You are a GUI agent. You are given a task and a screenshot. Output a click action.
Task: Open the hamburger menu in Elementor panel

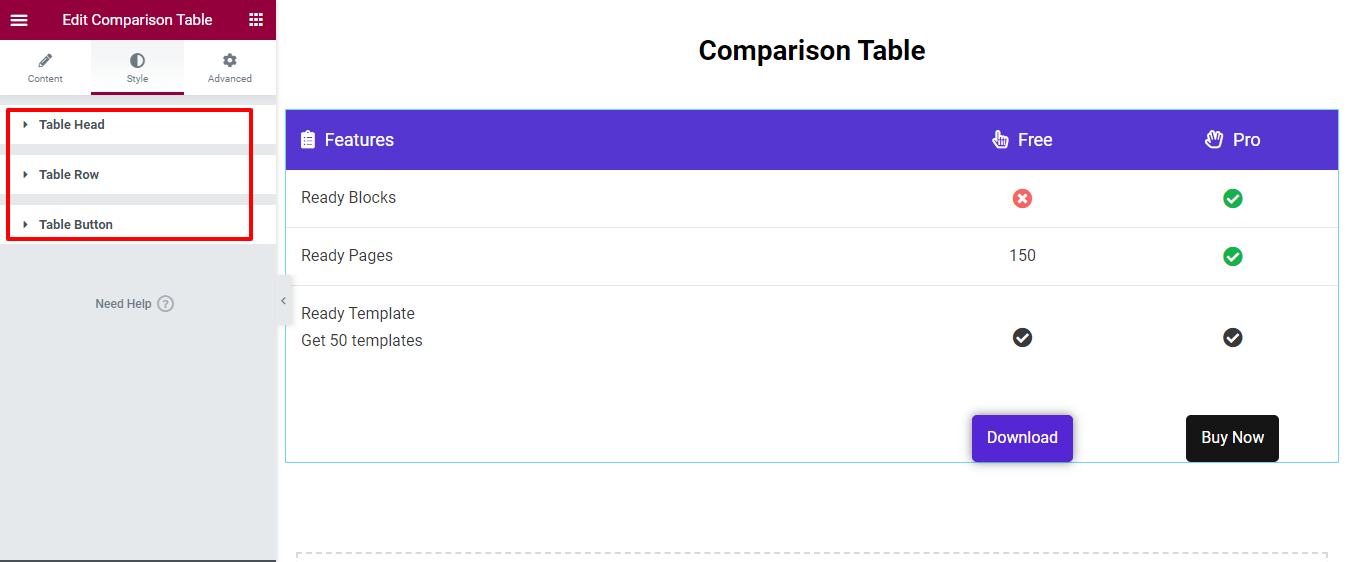point(19,20)
